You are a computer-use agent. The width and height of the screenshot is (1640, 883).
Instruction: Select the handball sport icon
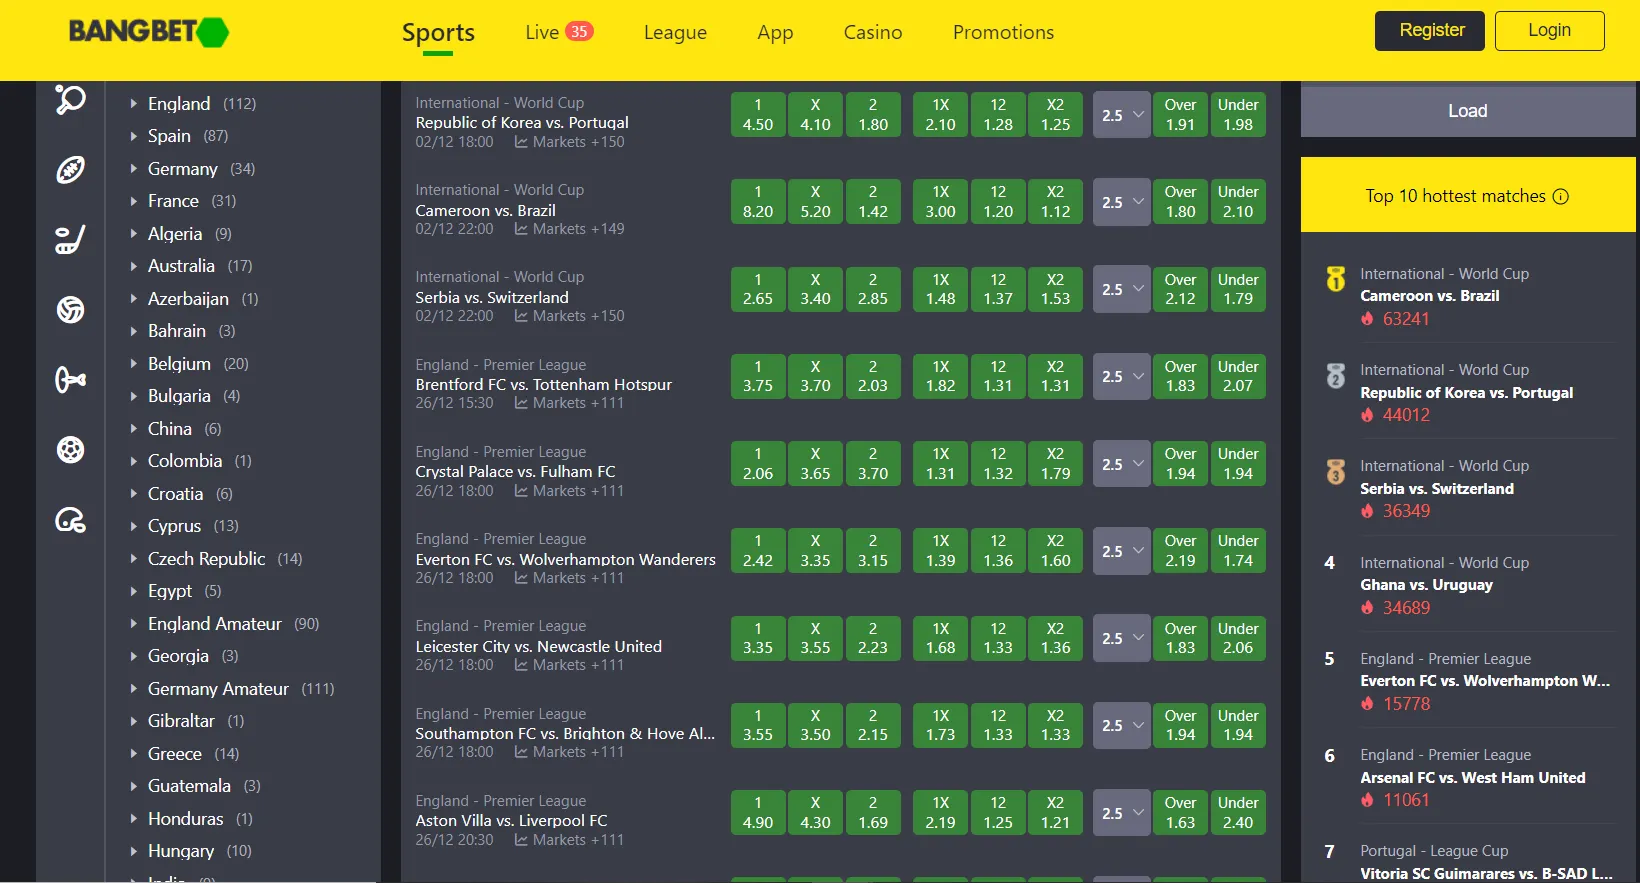pyautogui.click(x=70, y=450)
